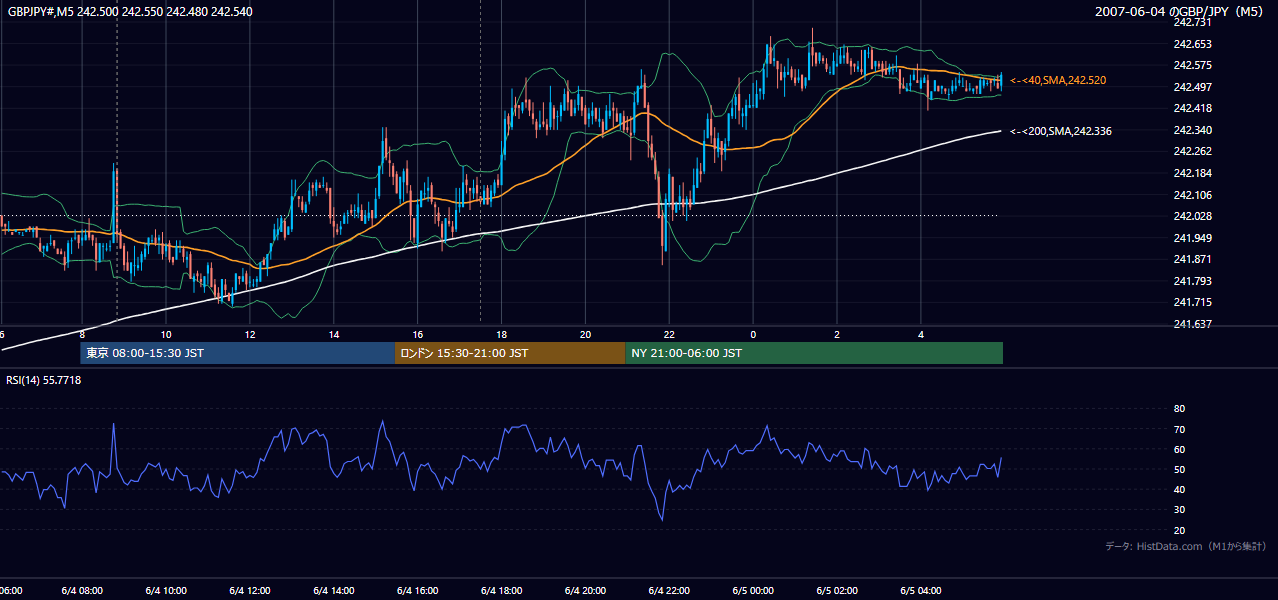Click the RSI 40 level label
The image size is (1278, 600).
coord(1179,489)
